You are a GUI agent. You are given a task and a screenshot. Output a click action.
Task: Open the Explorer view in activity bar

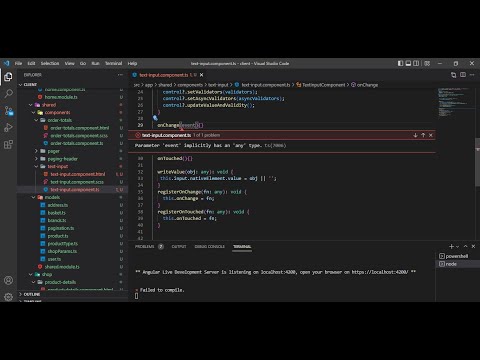[8, 77]
